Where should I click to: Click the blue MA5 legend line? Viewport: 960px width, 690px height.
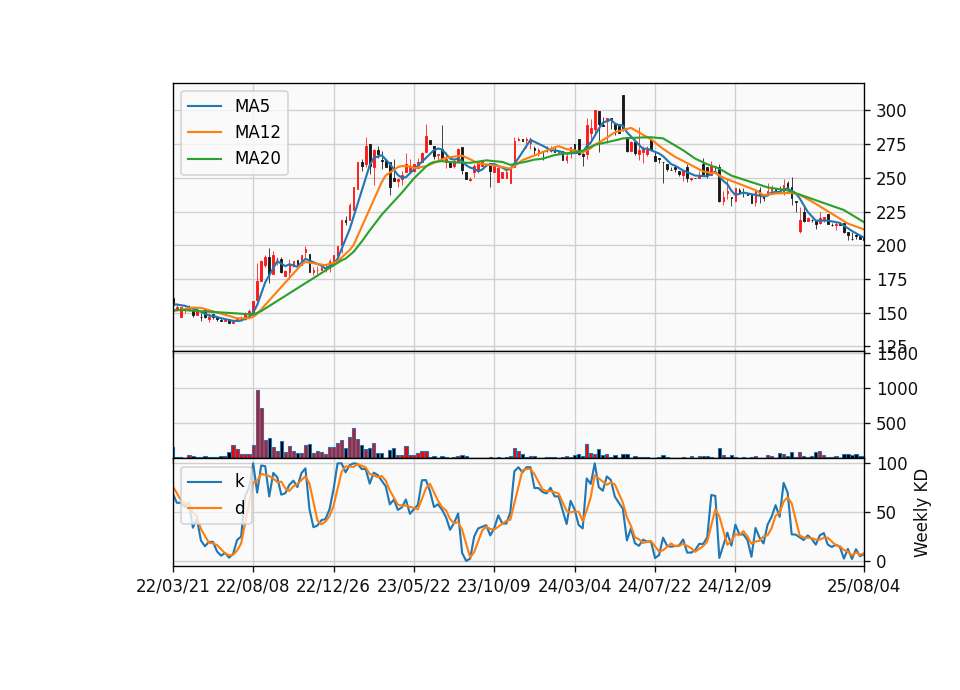205,106
